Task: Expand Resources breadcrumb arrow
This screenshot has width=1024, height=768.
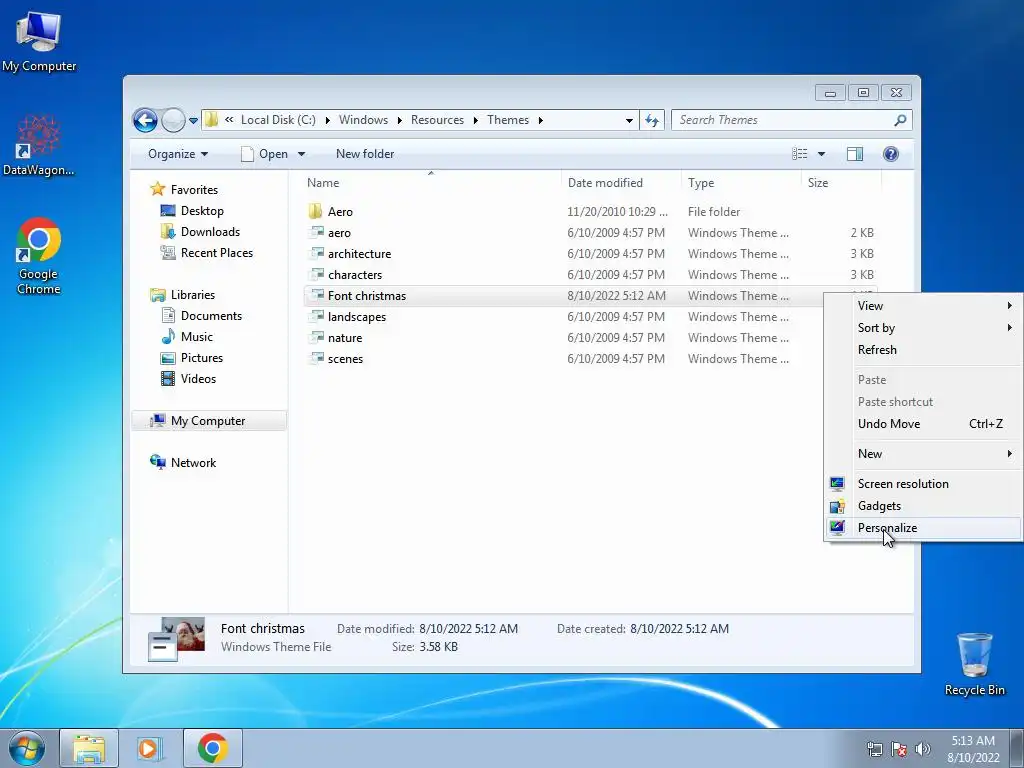Action: tap(475, 120)
